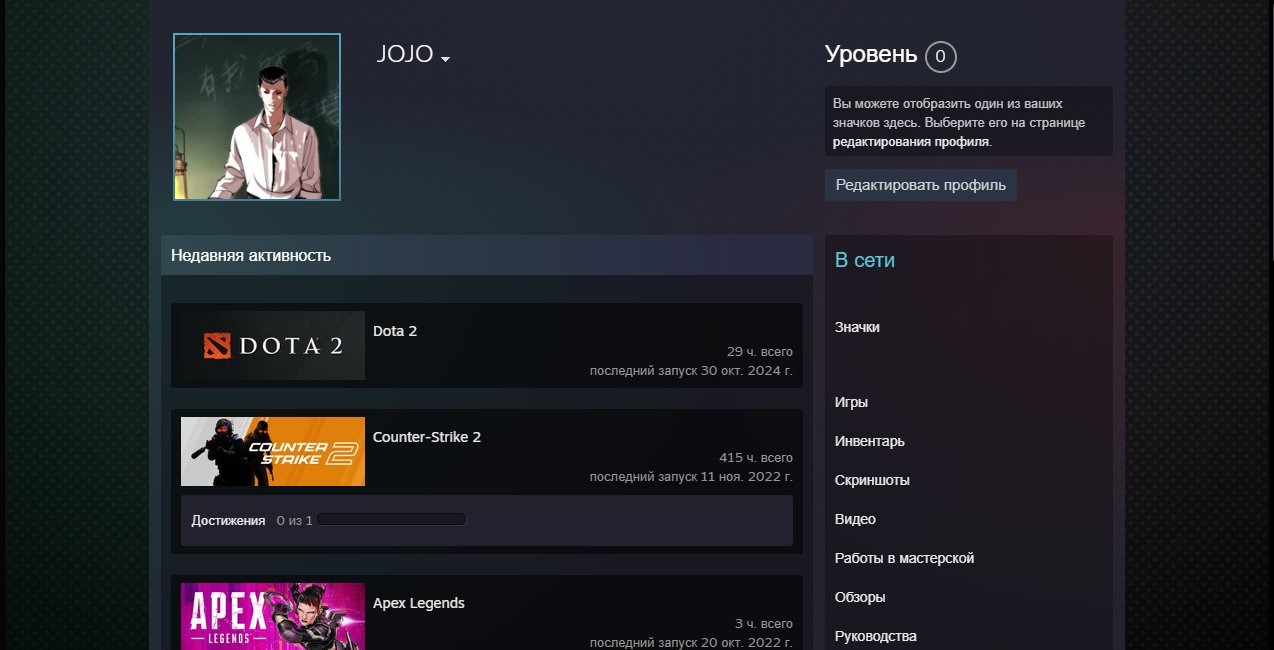
Task: Open the Dota 2 title link
Action: coord(395,331)
